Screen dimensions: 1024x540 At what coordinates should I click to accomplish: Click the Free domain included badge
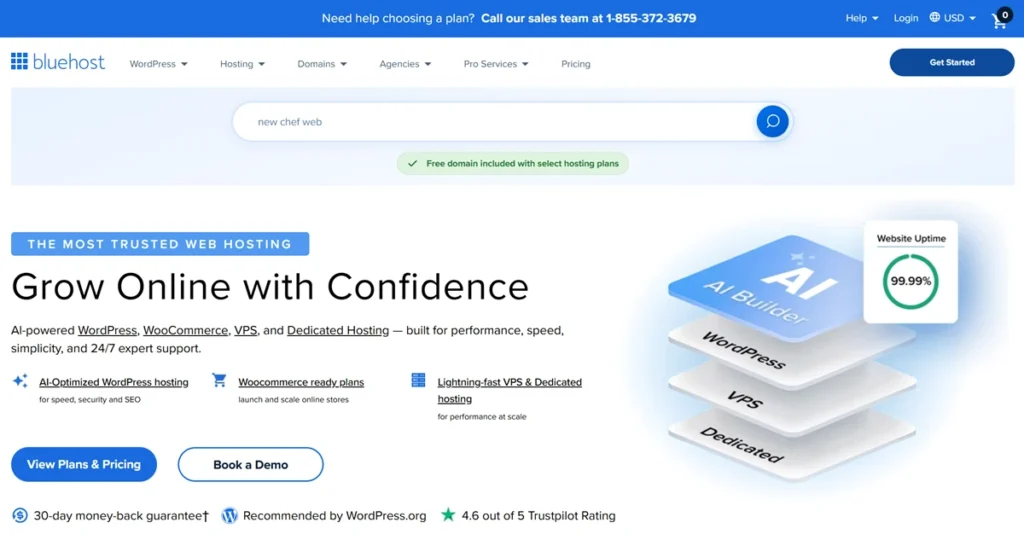pos(513,164)
